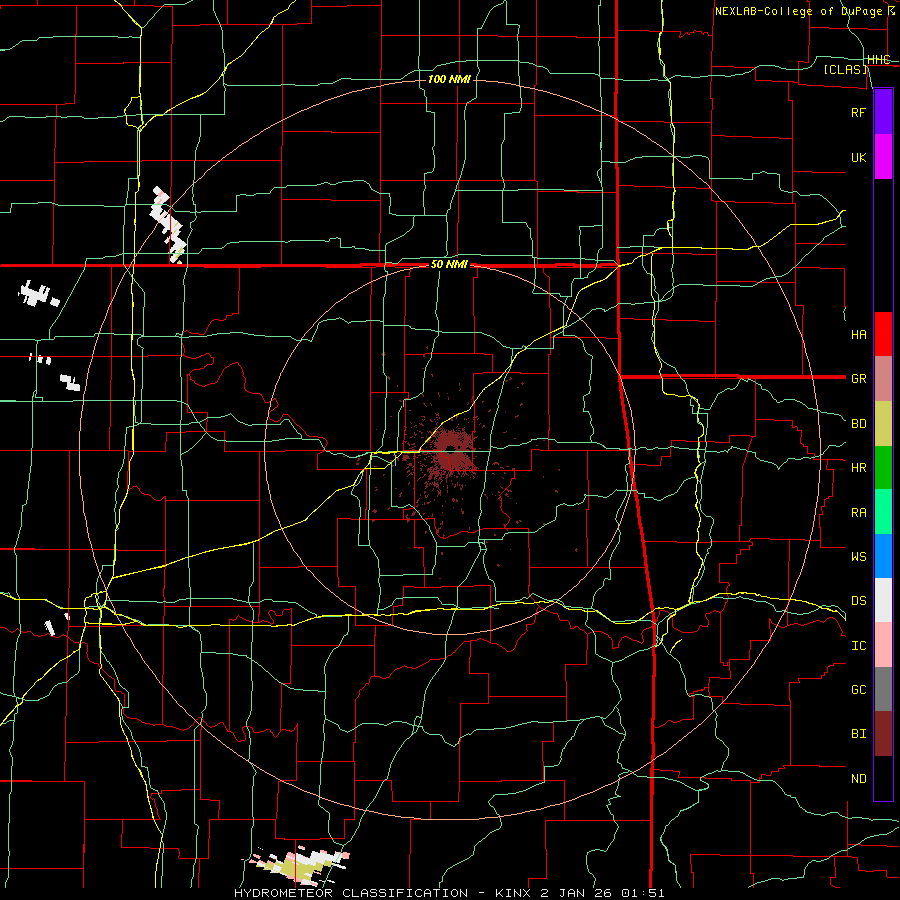The height and width of the screenshot is (900, 900).
Task: Click the 'HYDROMETEOR CLASSIFICATION' title text
Action: click(351, 893)
